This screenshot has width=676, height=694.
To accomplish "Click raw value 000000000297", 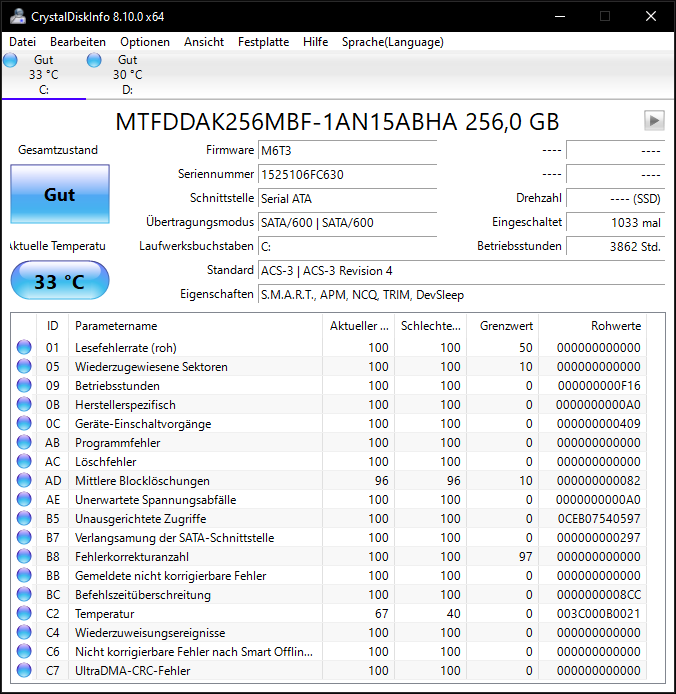I will [599, 538].
